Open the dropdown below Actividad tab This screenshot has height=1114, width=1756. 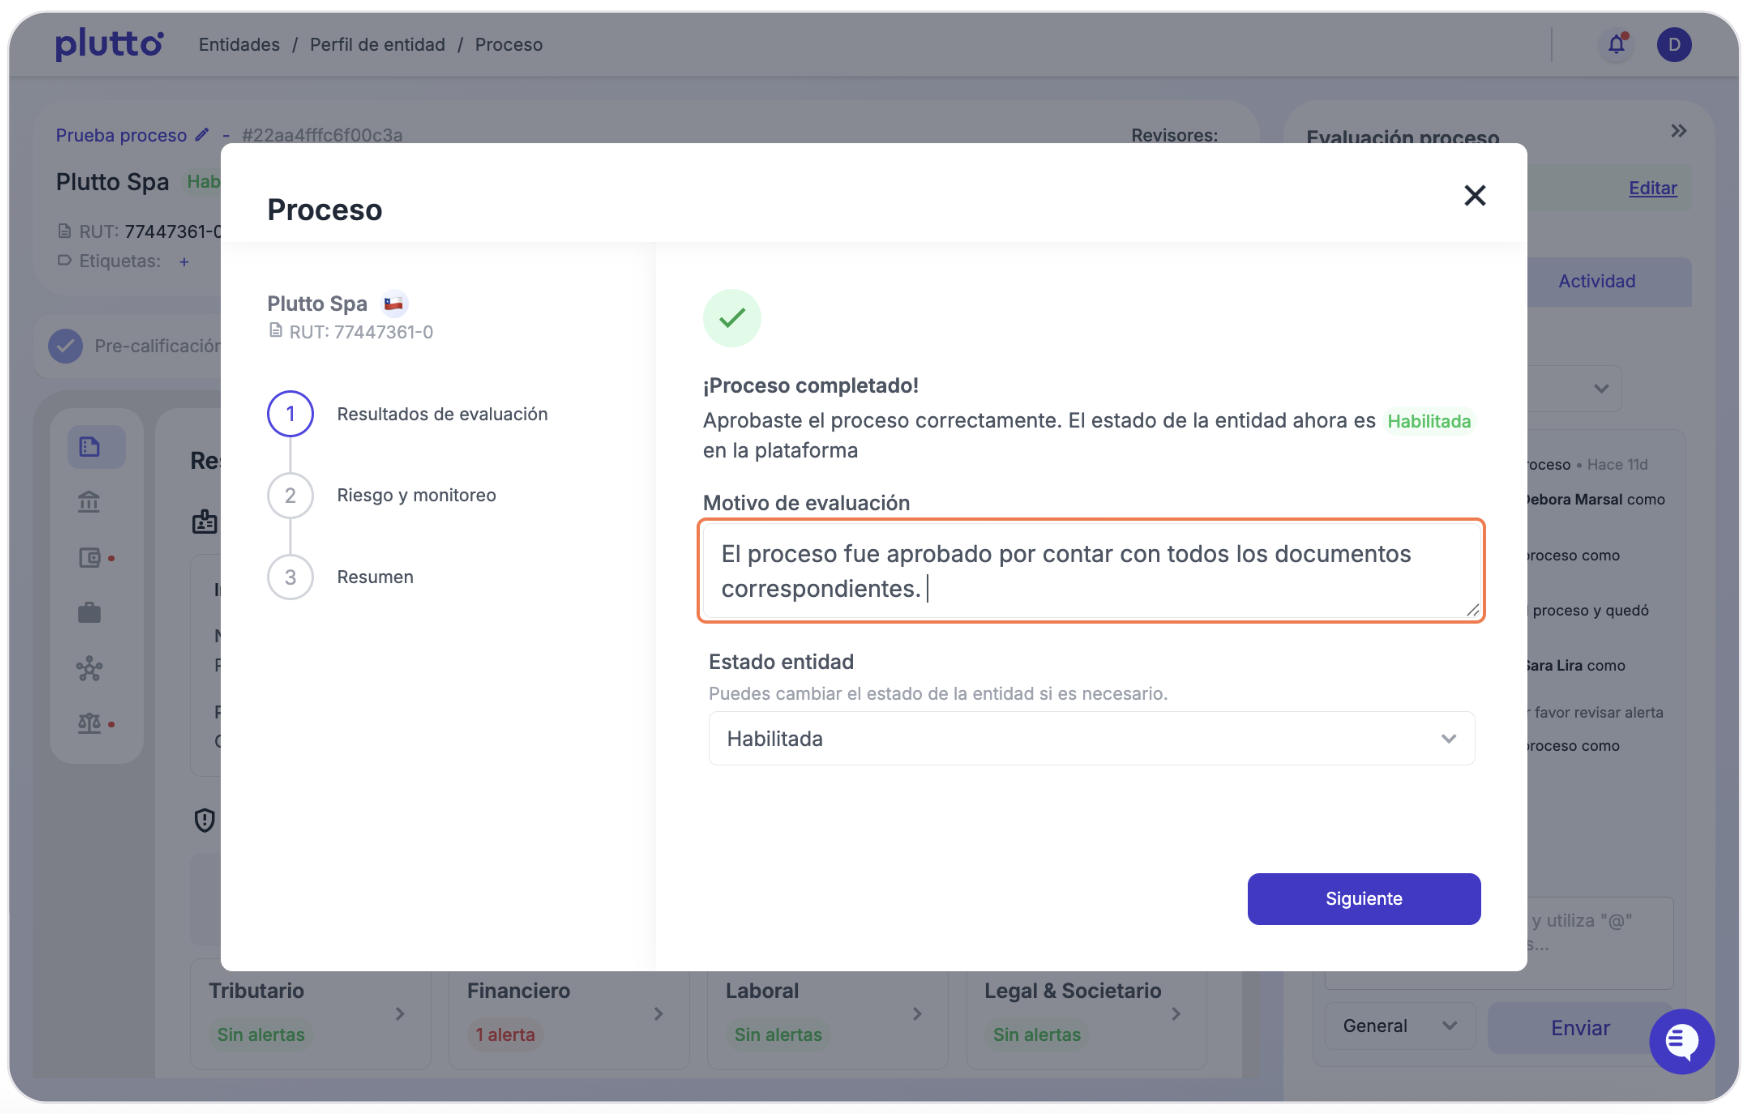coord(1575,389)
